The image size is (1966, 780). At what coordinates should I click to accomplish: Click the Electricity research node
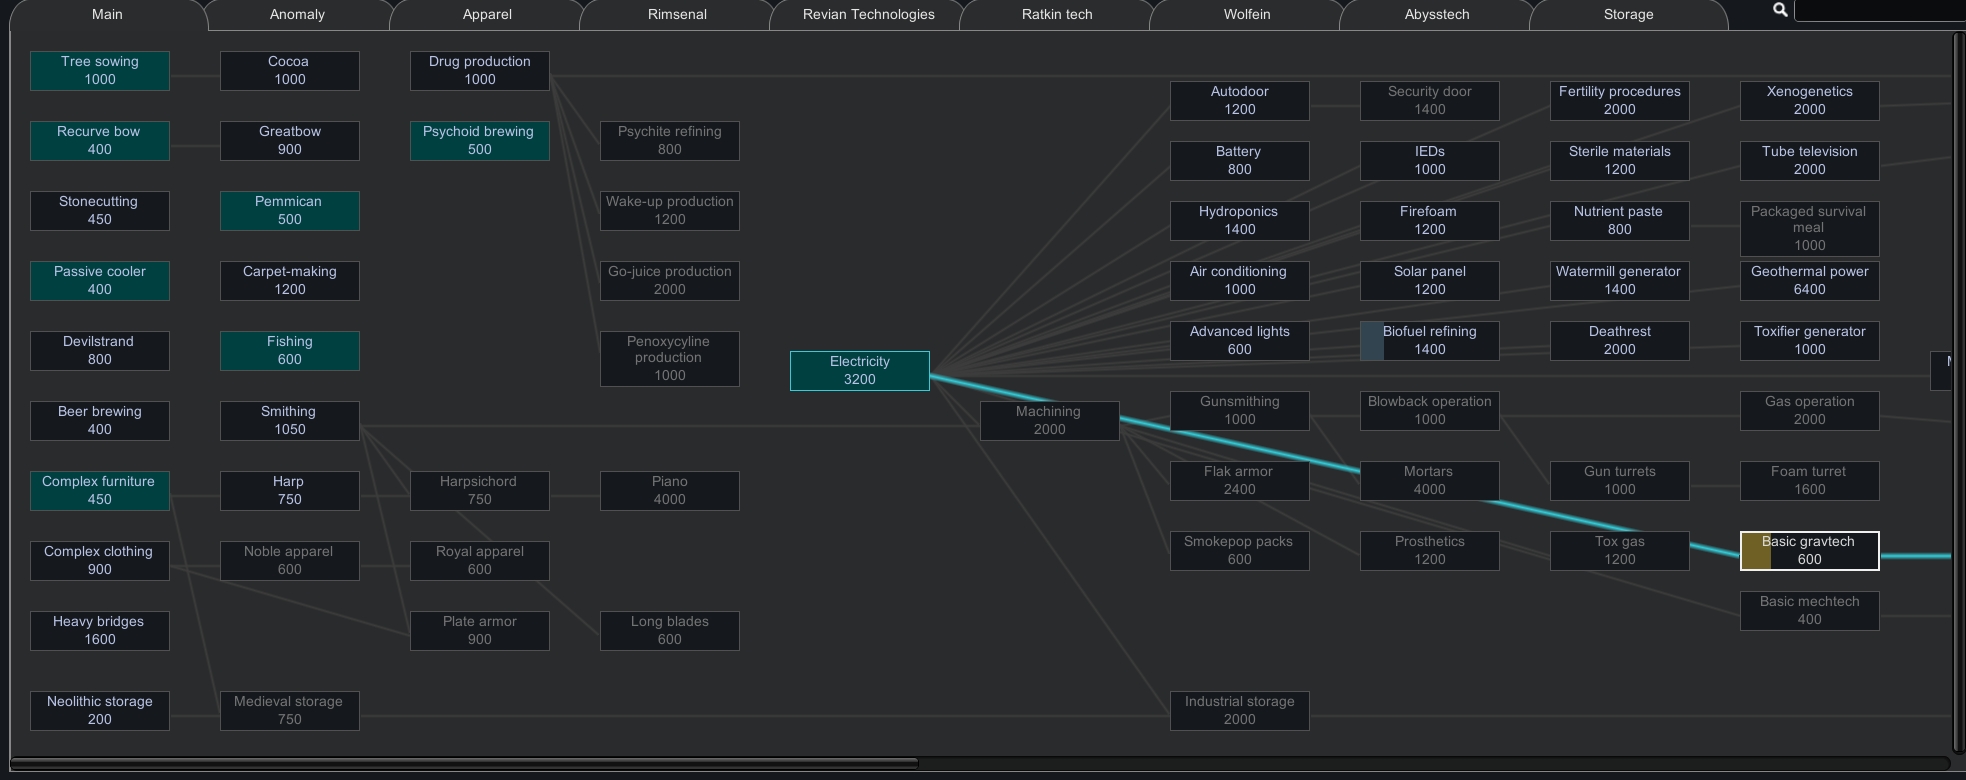tap(860, 371)
